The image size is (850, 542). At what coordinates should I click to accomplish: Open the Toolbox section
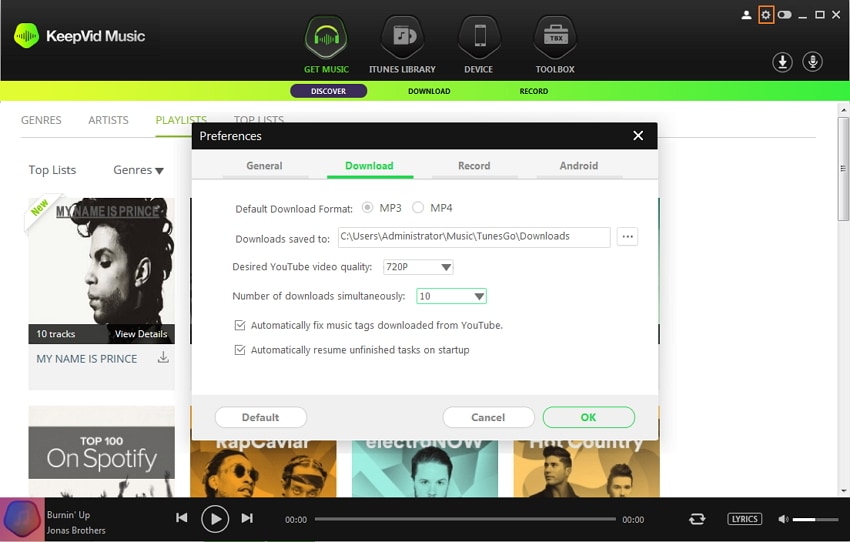coord(555,44)
